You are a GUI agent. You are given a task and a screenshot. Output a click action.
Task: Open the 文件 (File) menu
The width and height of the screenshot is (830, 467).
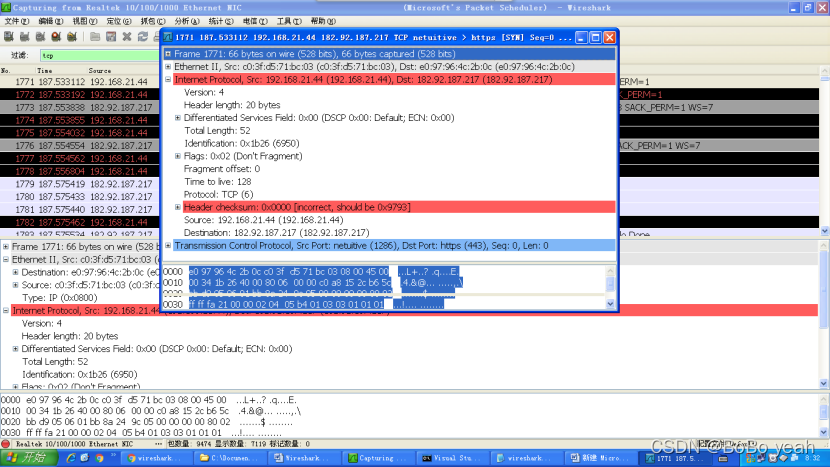click(16, 21)
